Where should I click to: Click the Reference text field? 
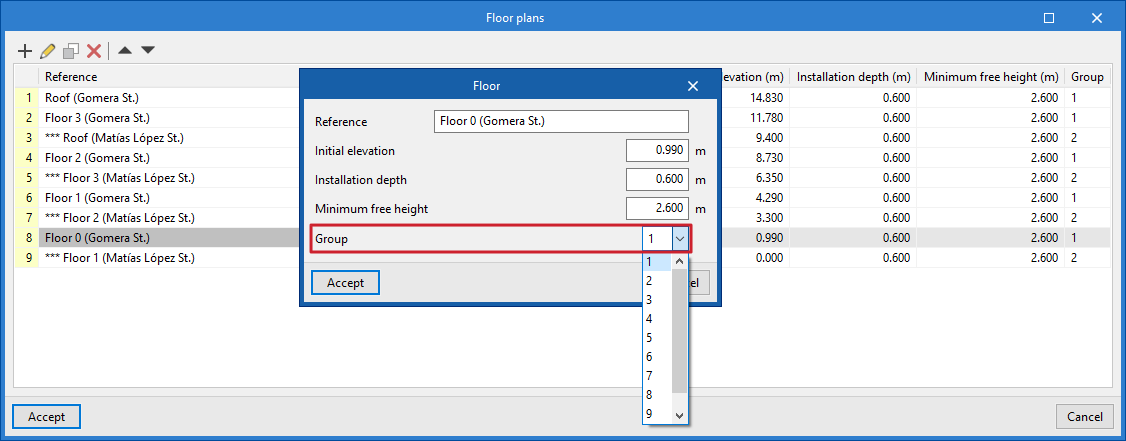pos(561,122)
